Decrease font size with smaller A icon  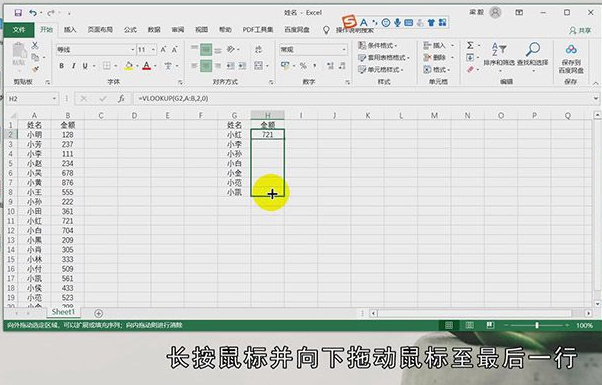tap(175, 50)
